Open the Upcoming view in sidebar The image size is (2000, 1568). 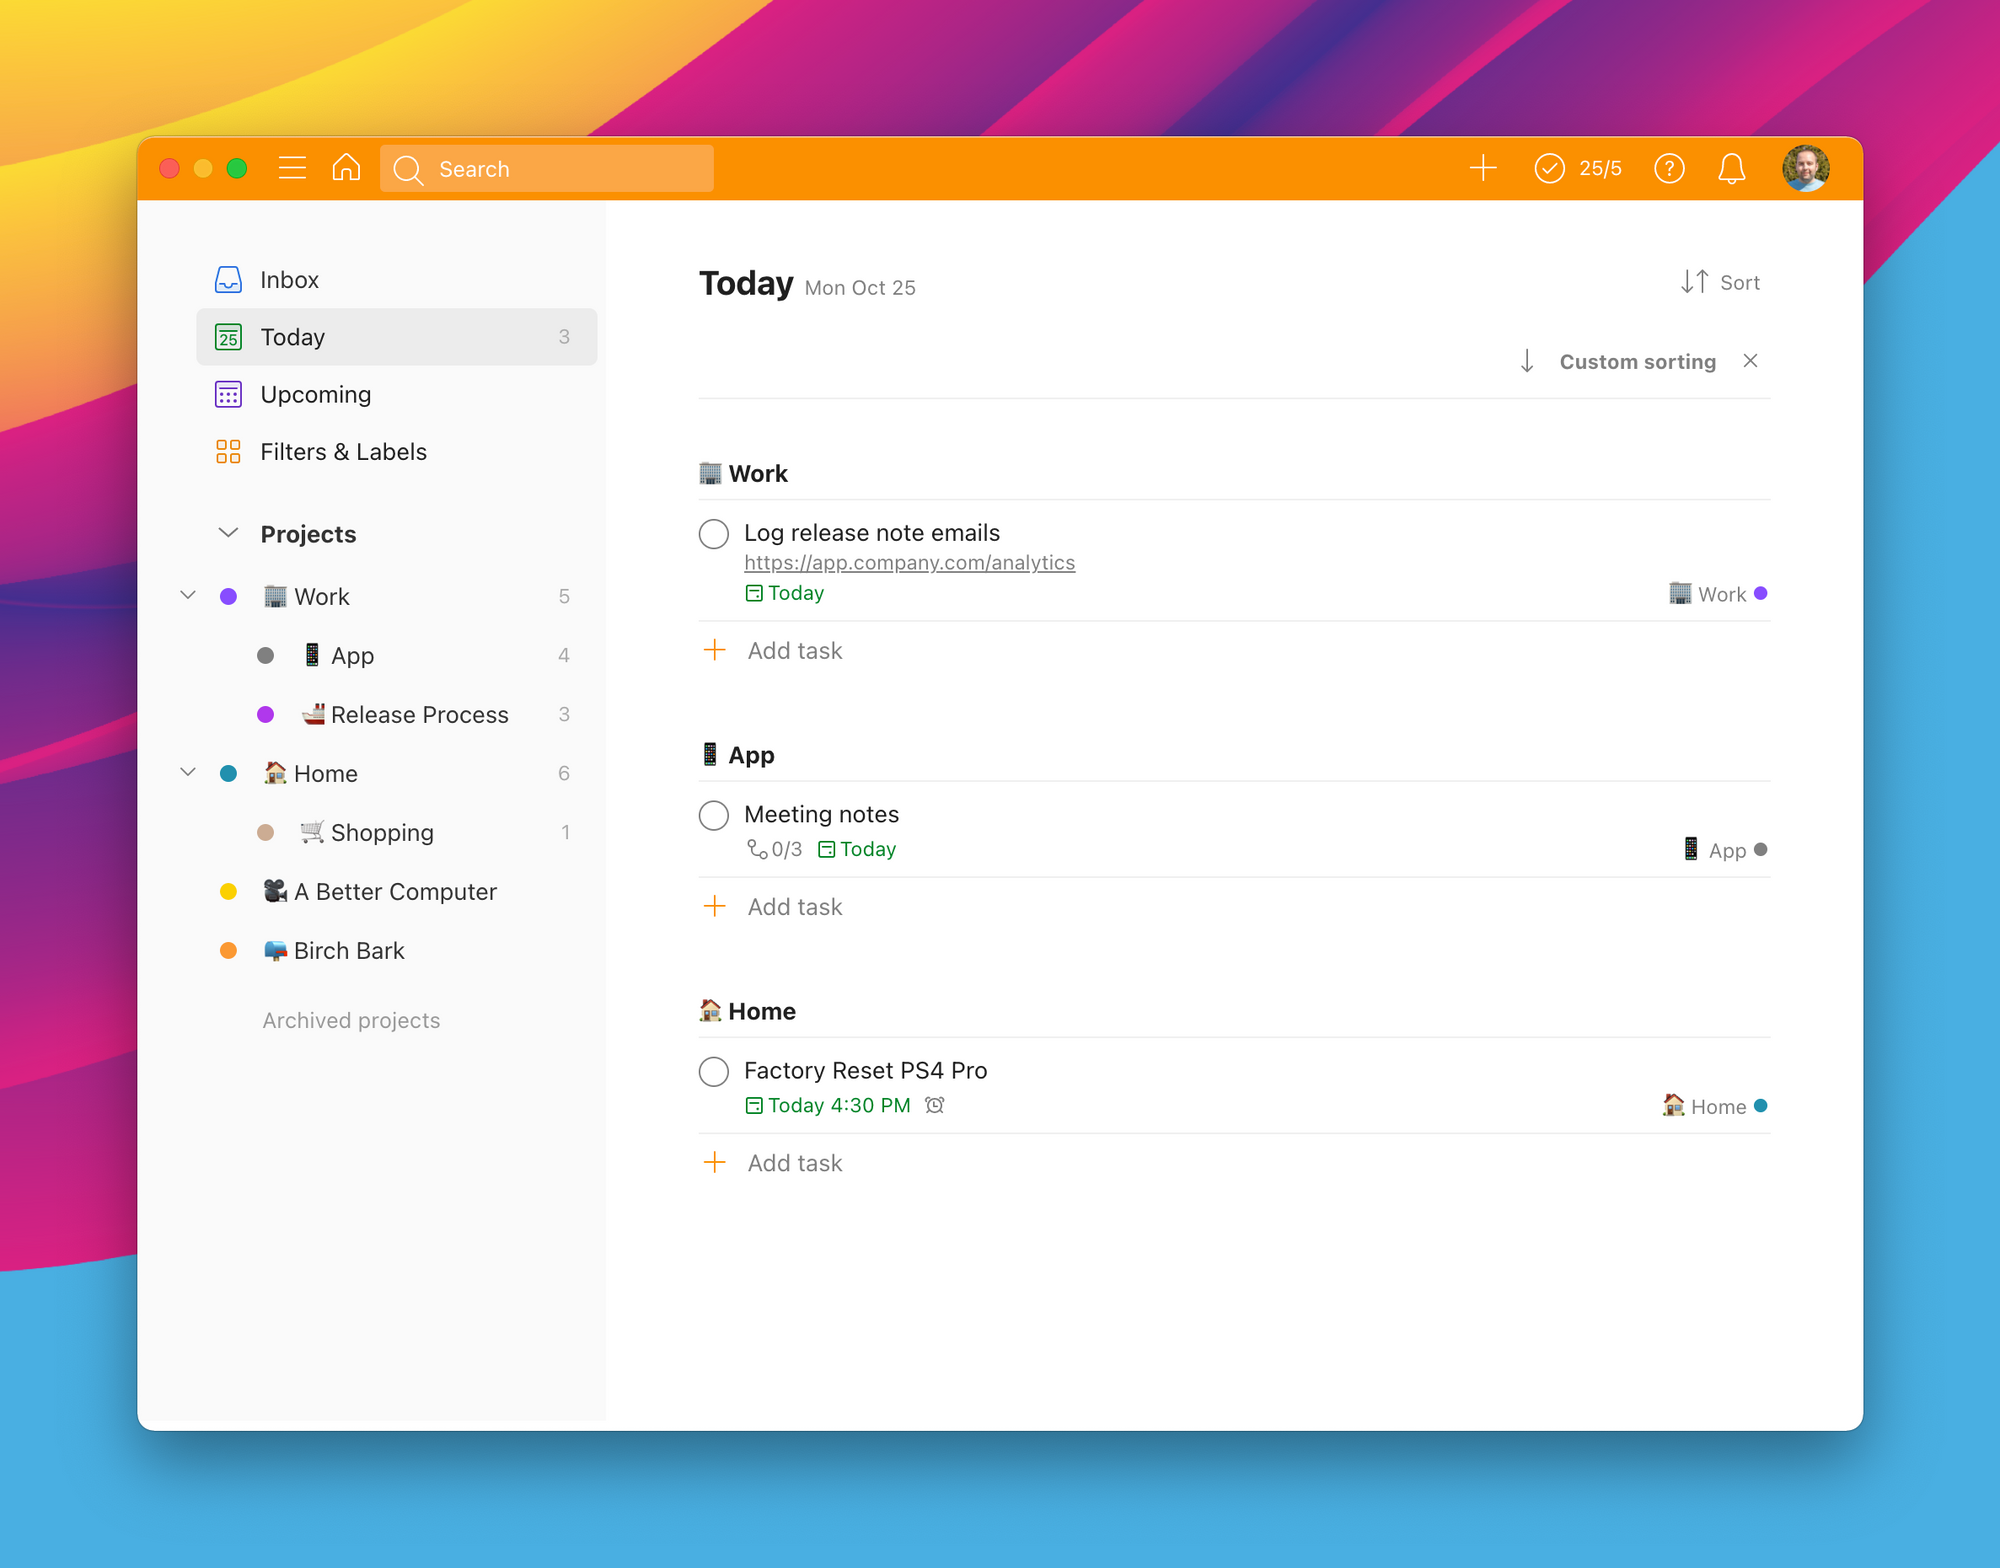[x=315, y=394]
